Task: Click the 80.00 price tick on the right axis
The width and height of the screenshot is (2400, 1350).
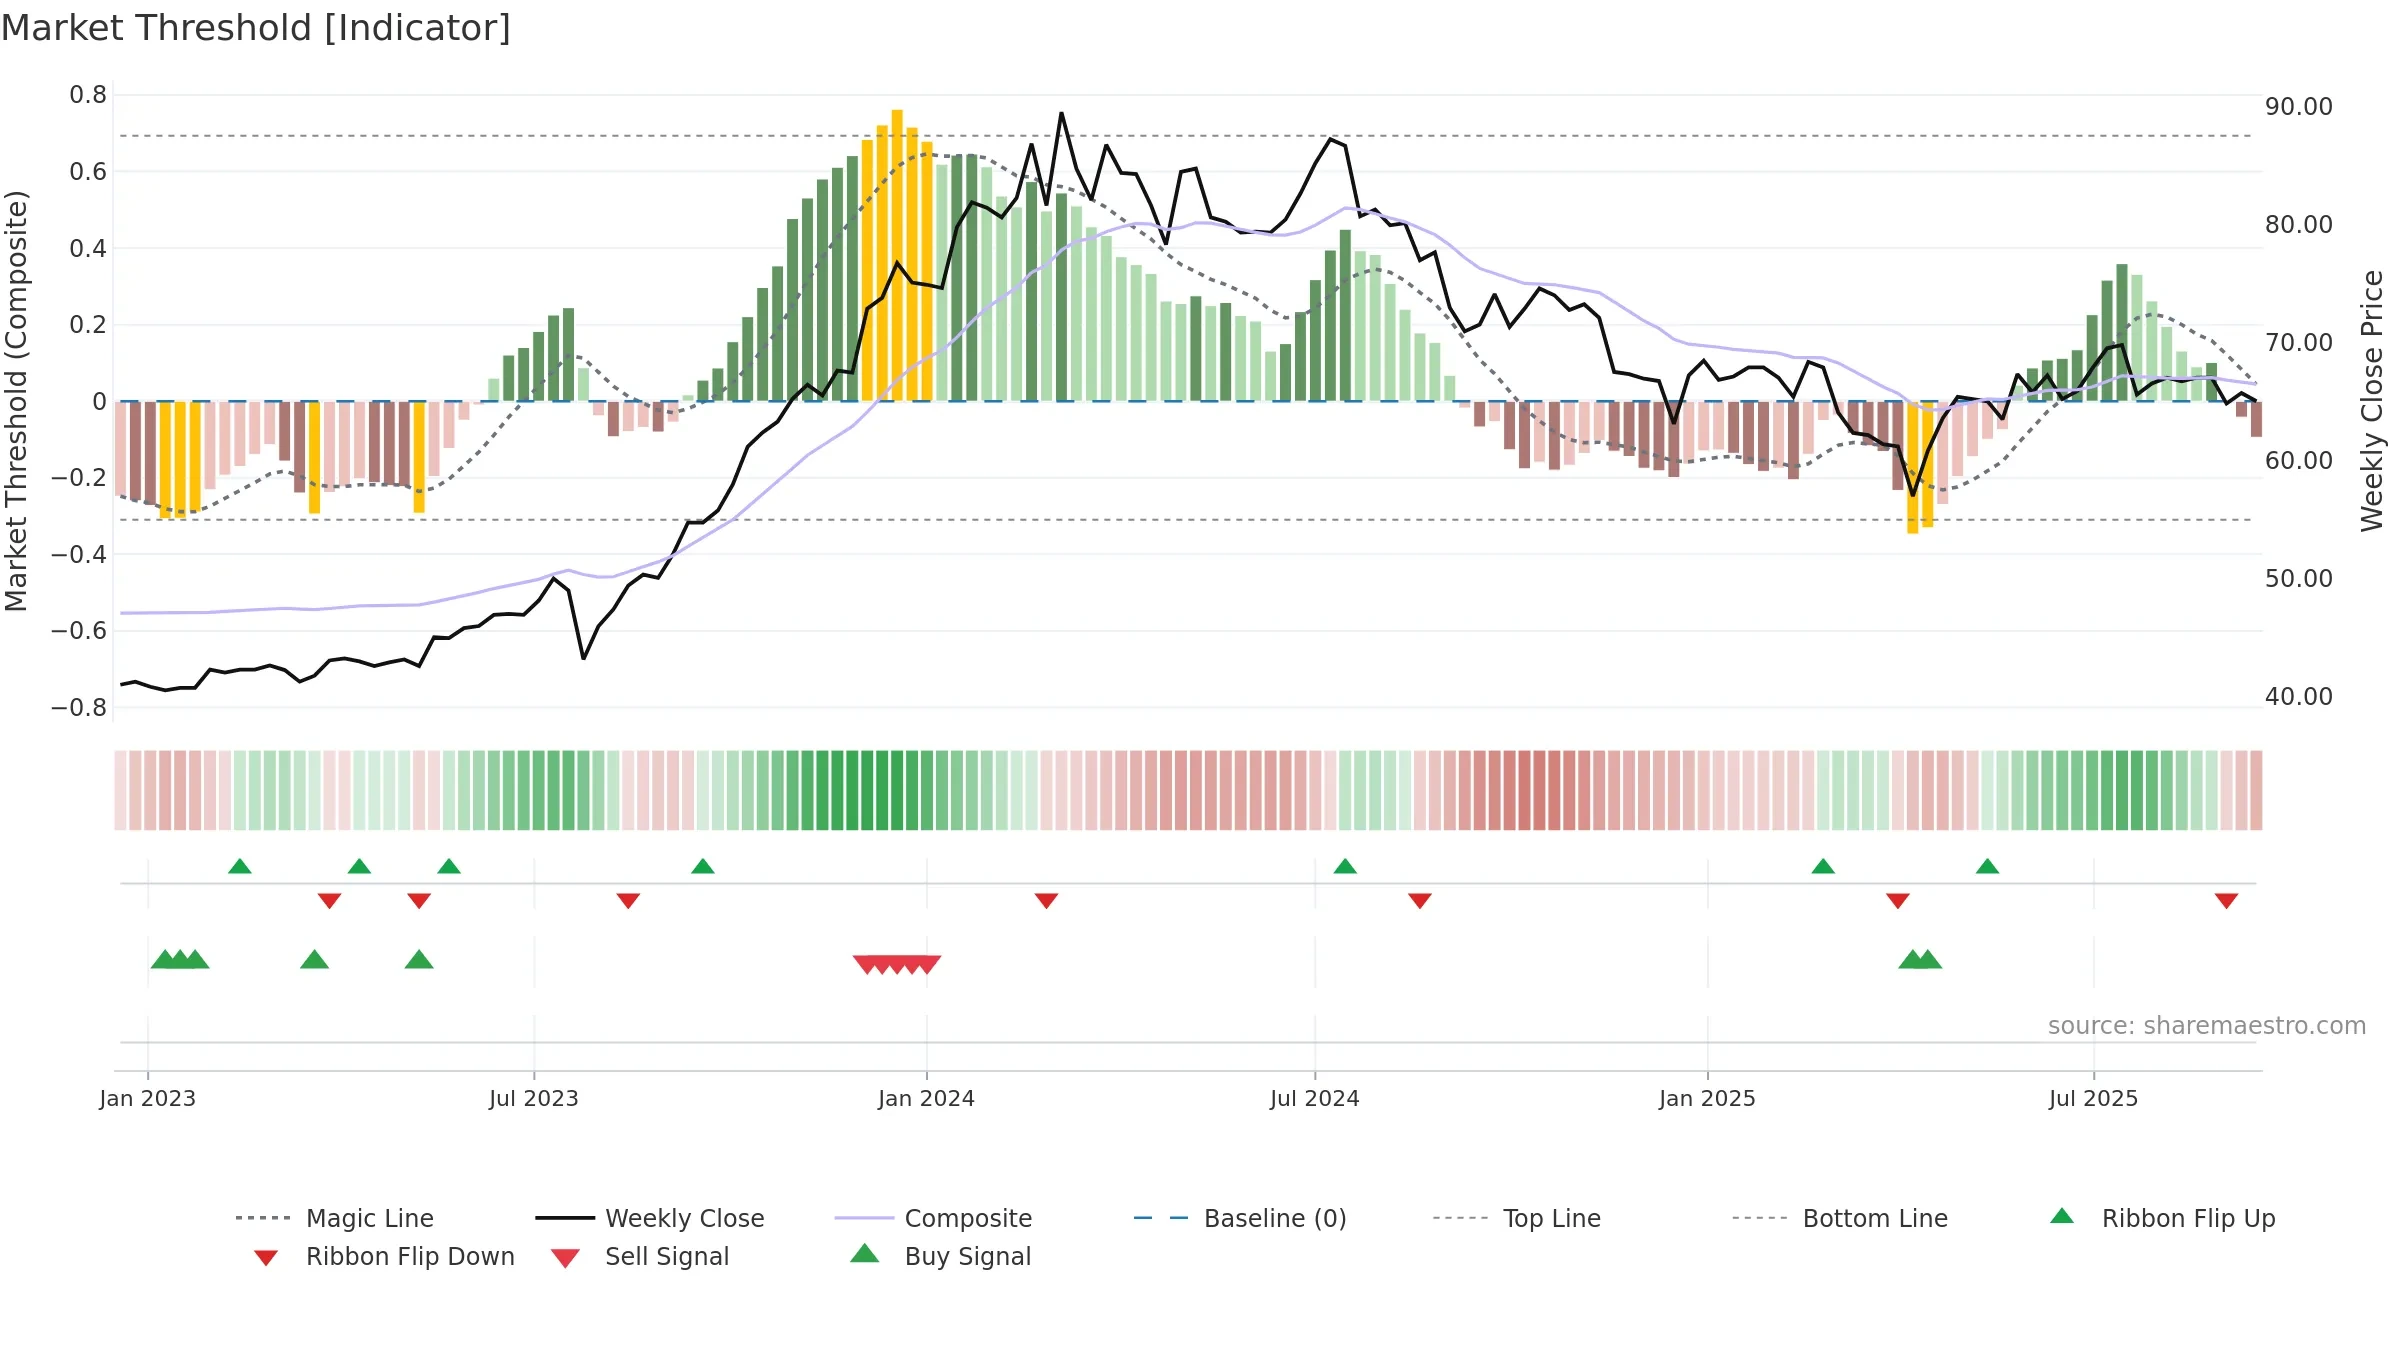Action: click(2299, 225)
